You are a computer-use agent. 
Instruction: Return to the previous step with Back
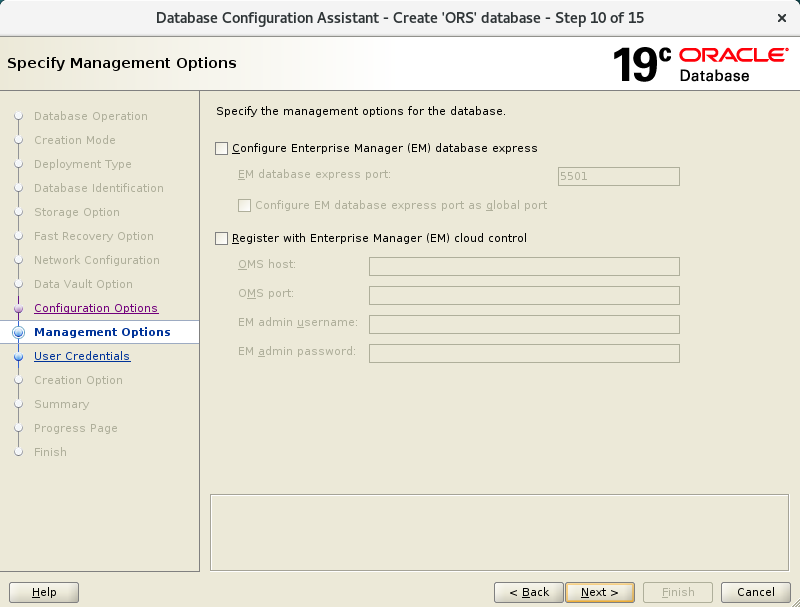click(529, 592)
